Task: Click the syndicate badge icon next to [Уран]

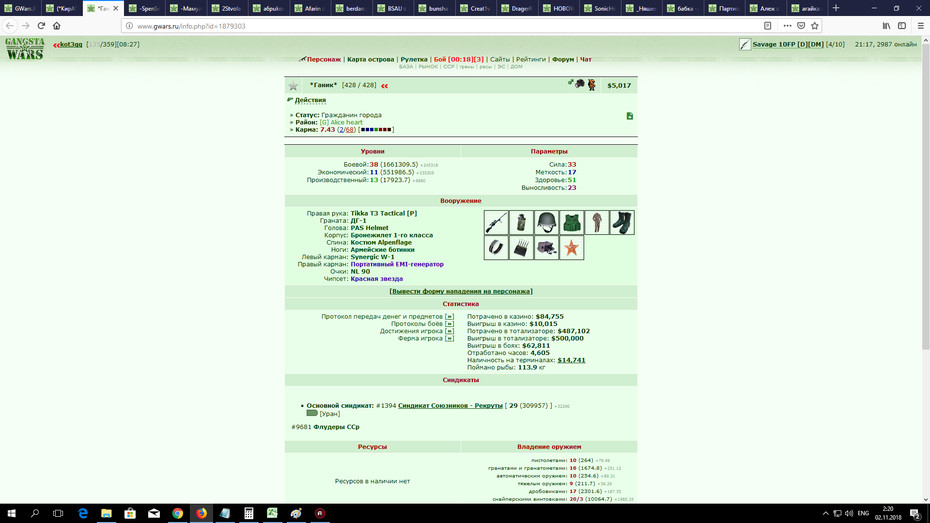Action: pyautogui.click(x=312, y=413)
